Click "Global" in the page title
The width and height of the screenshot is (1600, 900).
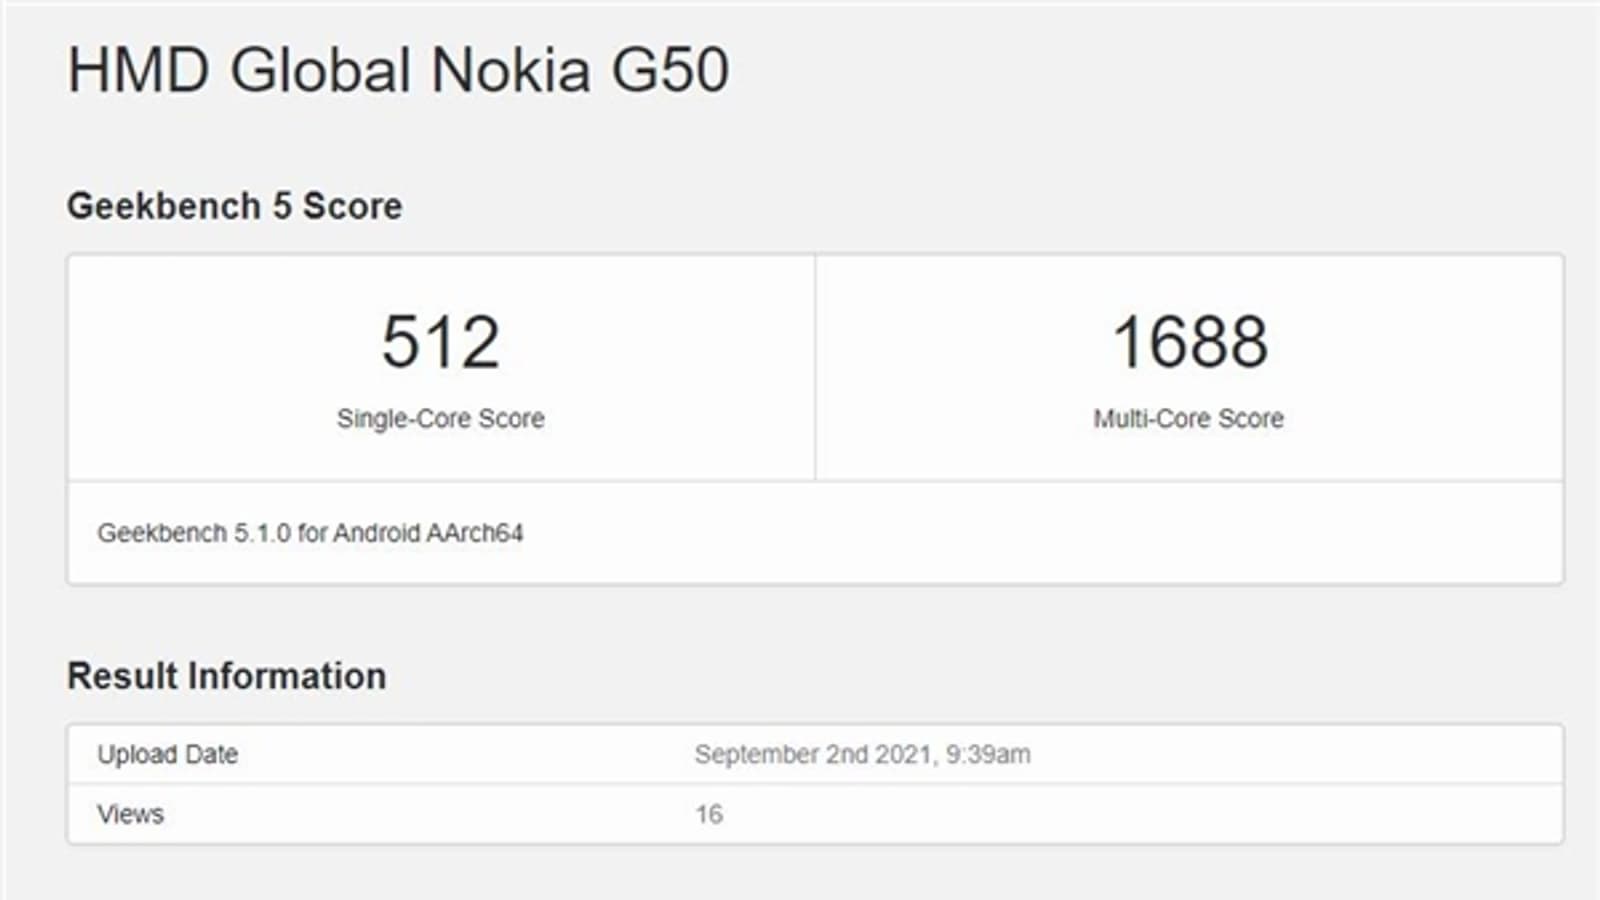[320, 70]
